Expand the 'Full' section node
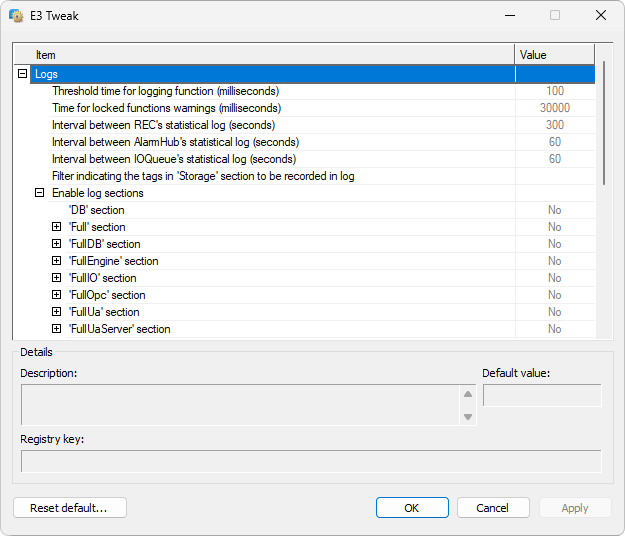Screen dimensions: 625x536 pyautogui.click(x=57, y=227)
